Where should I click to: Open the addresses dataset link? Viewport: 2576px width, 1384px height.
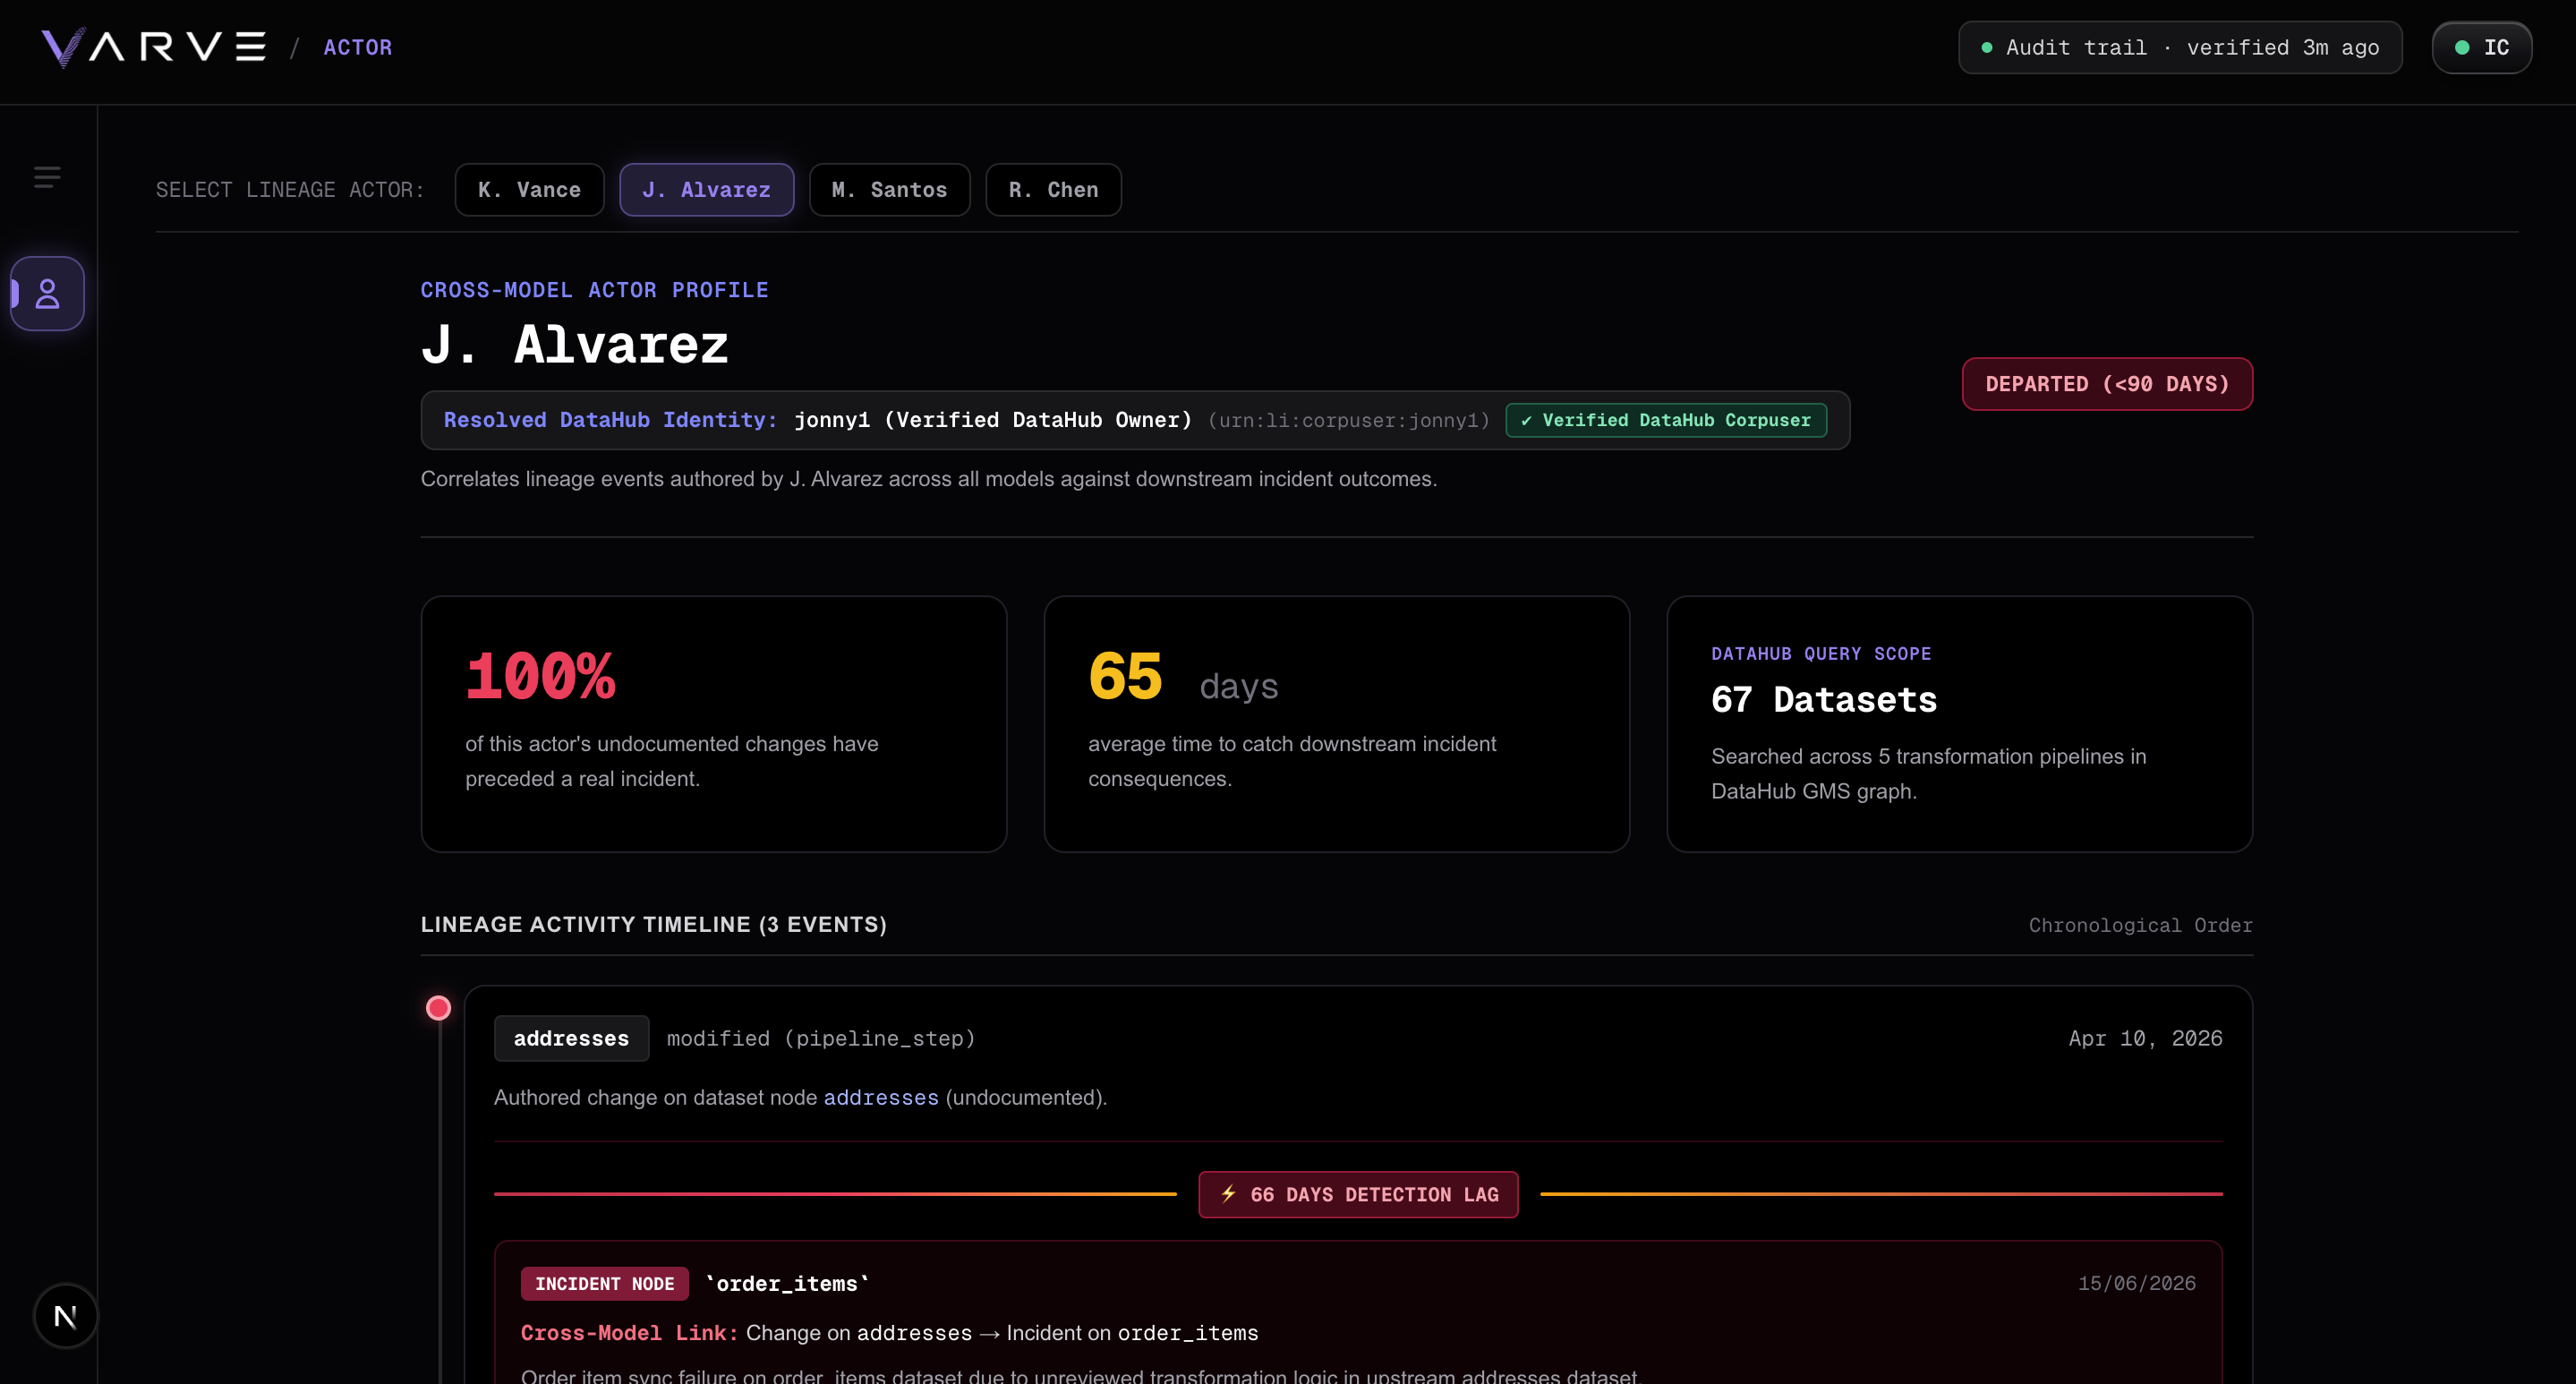881,1097
